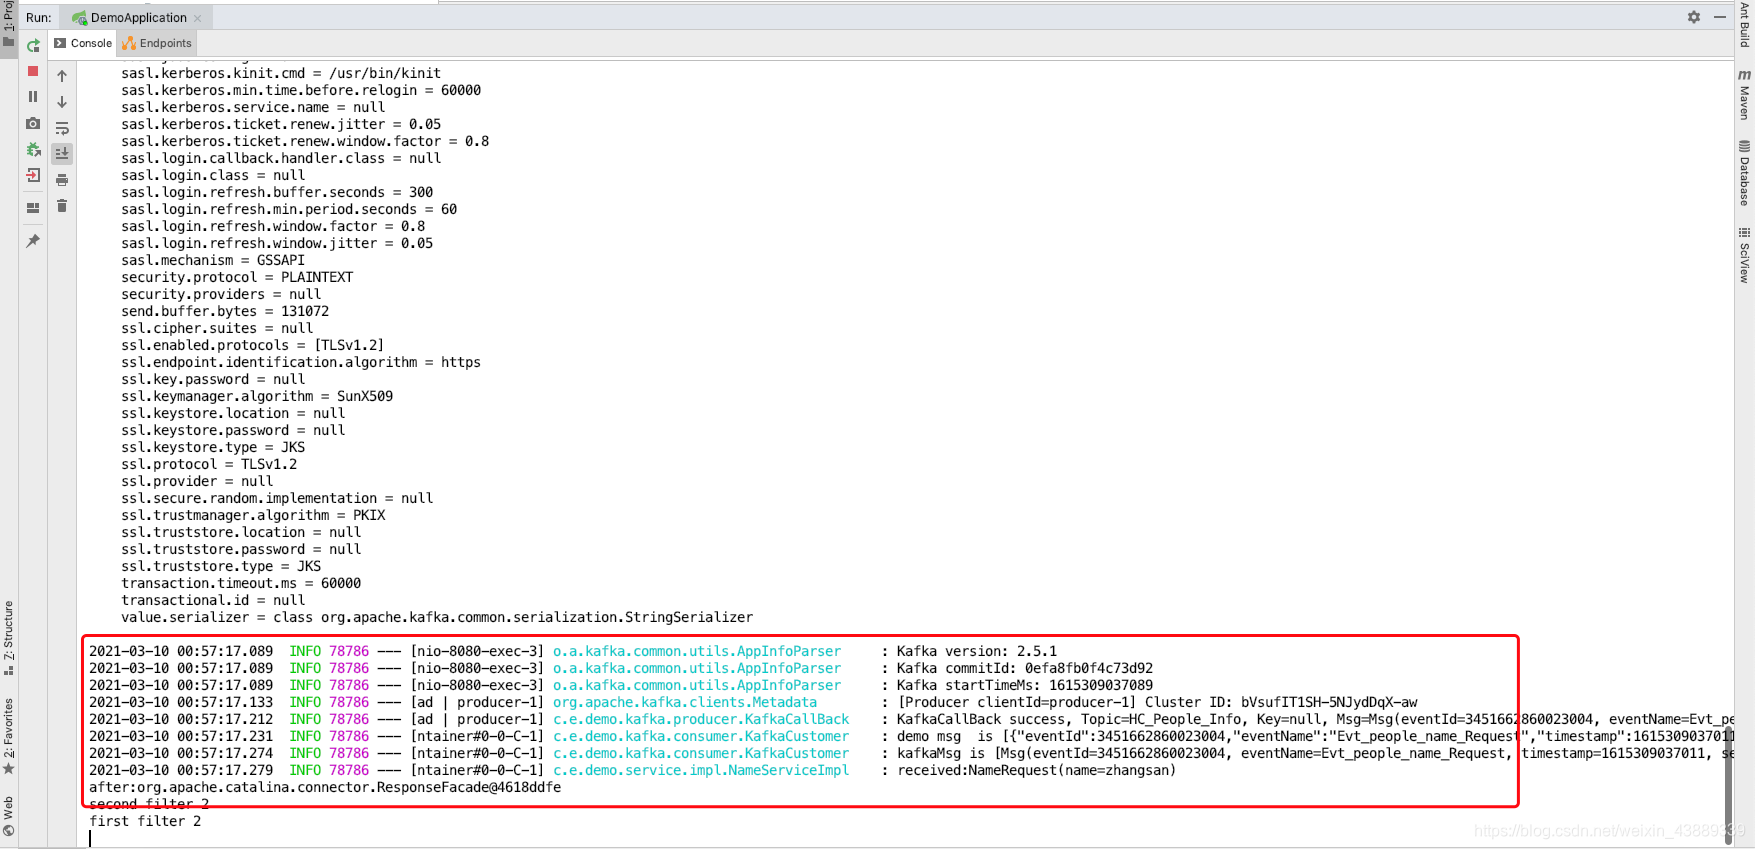The width and height of the screenshot is (1755, 849).
Task: Open the Maven side panel
Action: pos(1745,94)
